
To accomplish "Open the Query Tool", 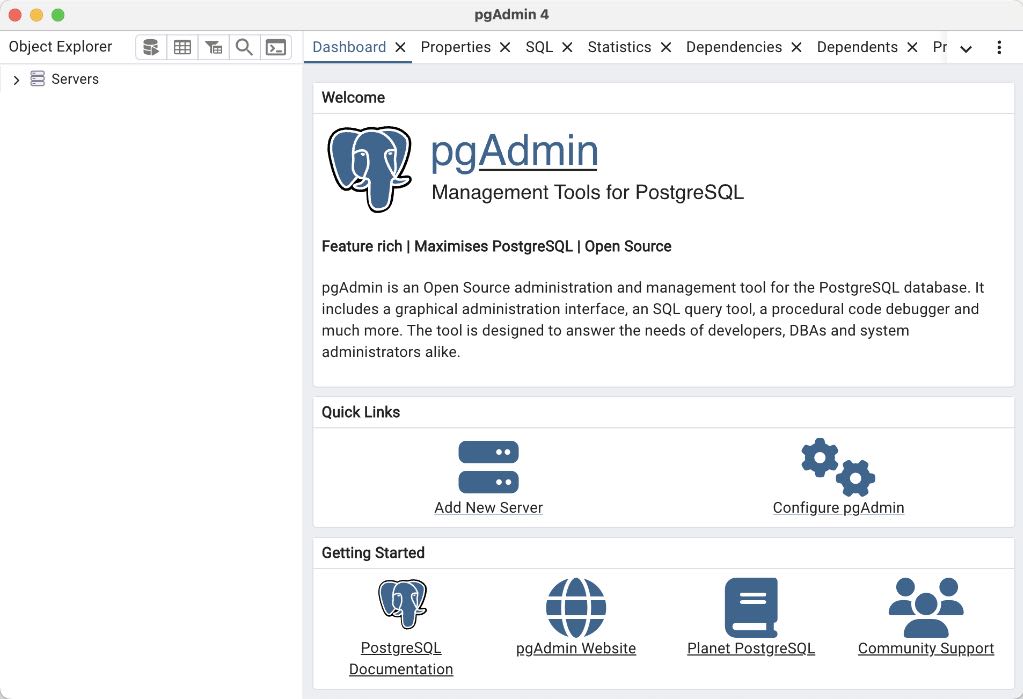I will click(x=149, y=46).
